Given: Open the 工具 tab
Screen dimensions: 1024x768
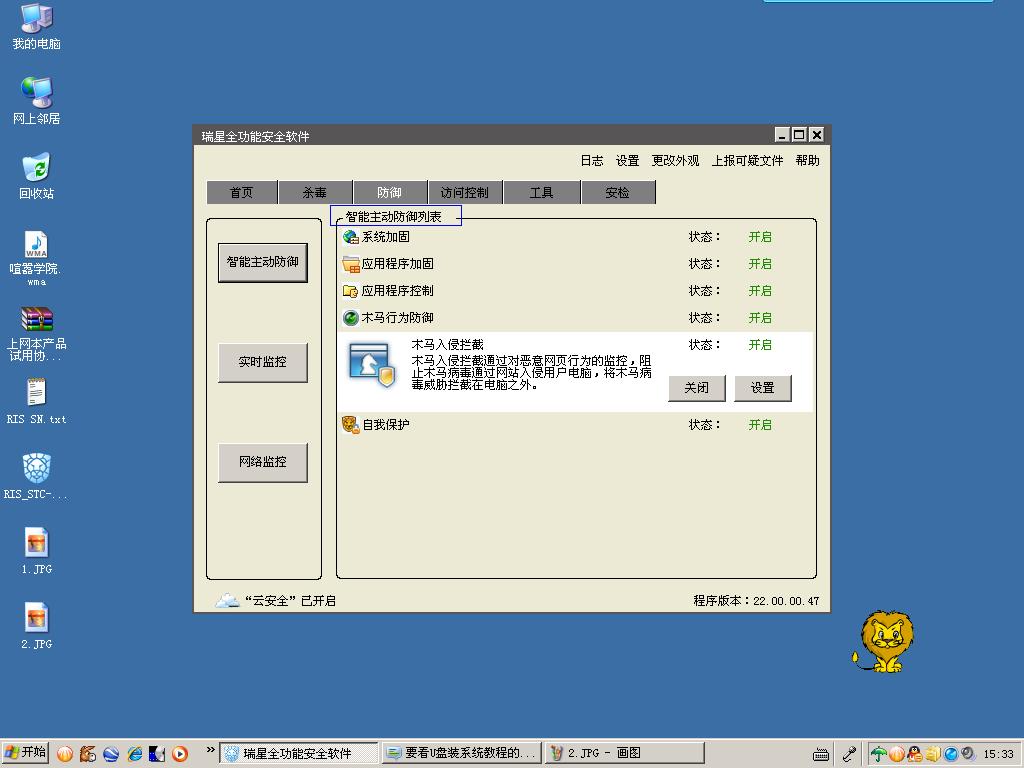Looking at the screenshot, I should pyautogui.click(x=541, y=193).
